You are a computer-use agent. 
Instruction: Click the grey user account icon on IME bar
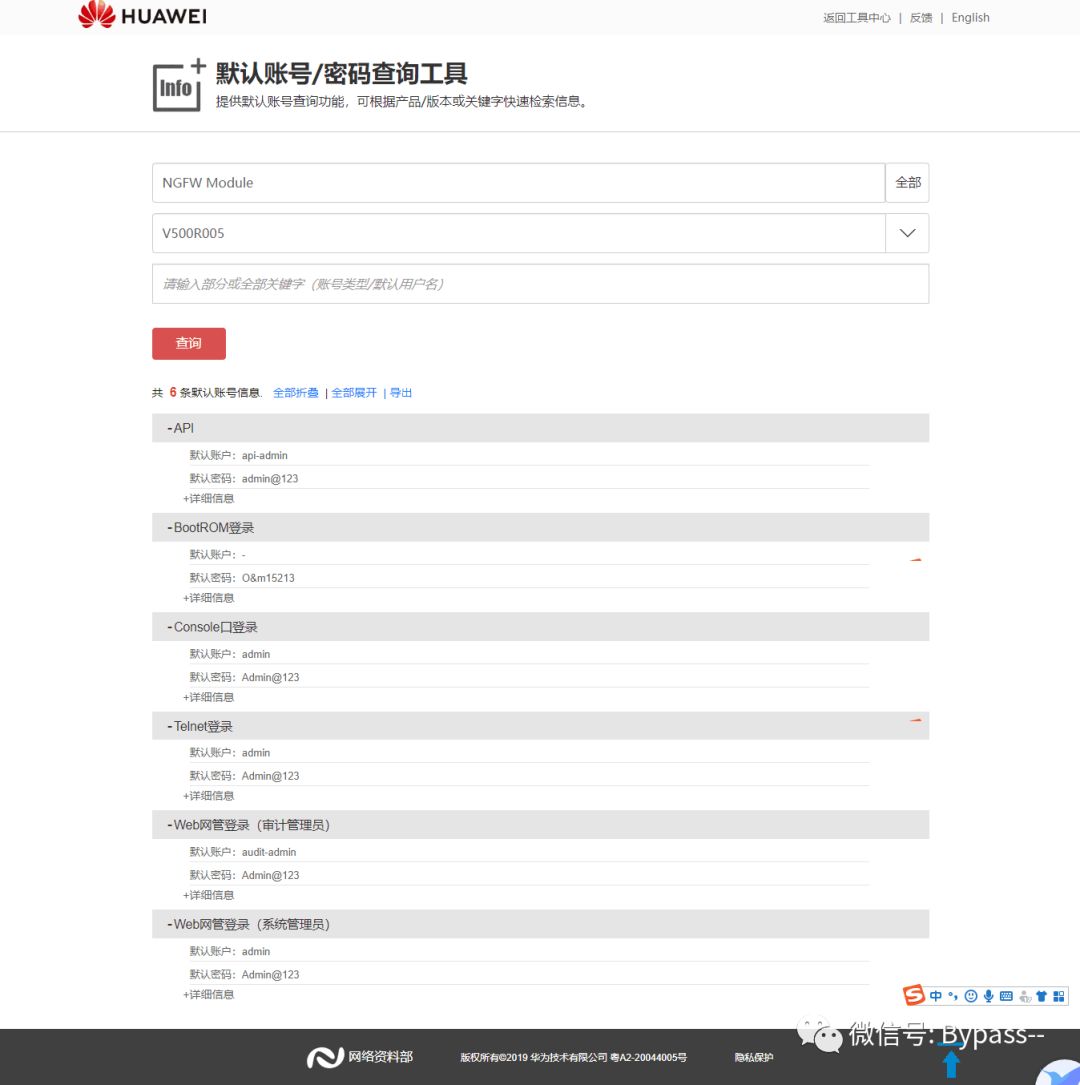point(1025,996)
